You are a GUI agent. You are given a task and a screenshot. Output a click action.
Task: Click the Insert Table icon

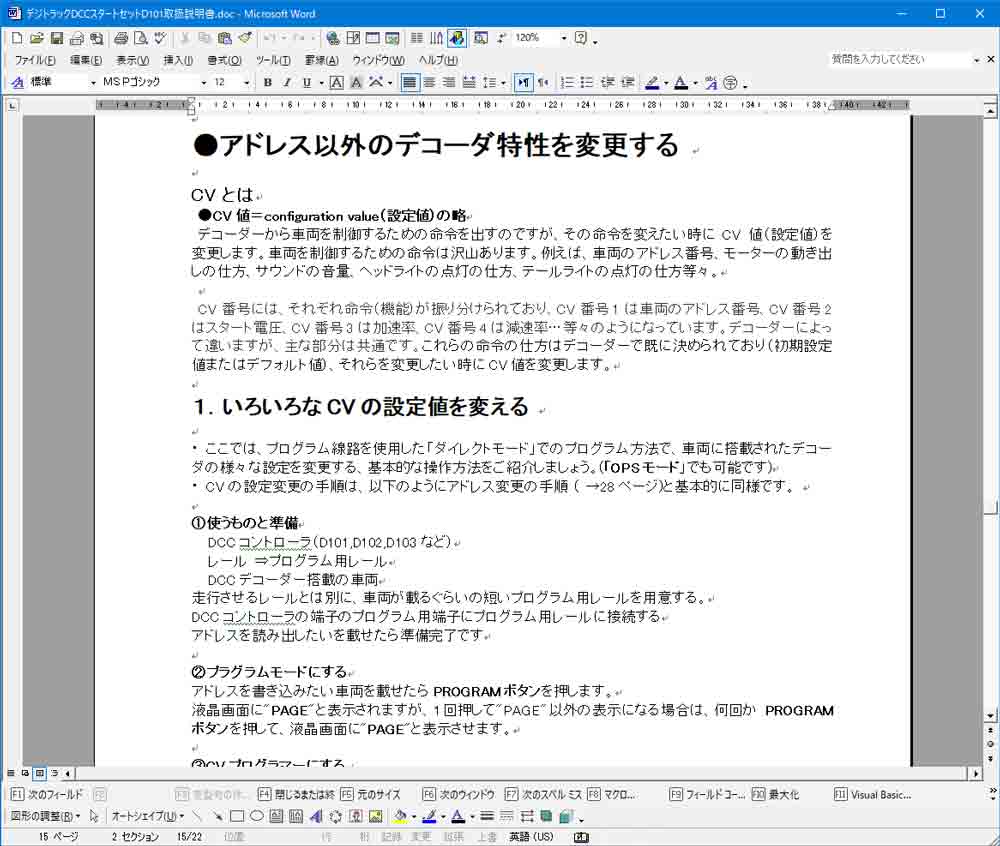pyautogui.click(x=371, y=39)
